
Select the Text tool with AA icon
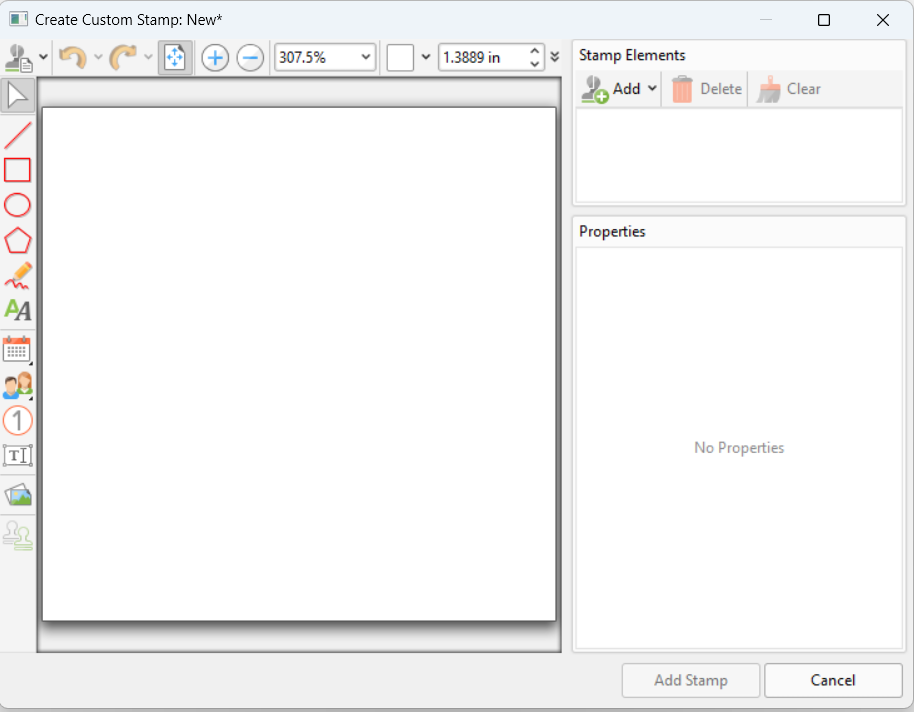pos(18,311)
